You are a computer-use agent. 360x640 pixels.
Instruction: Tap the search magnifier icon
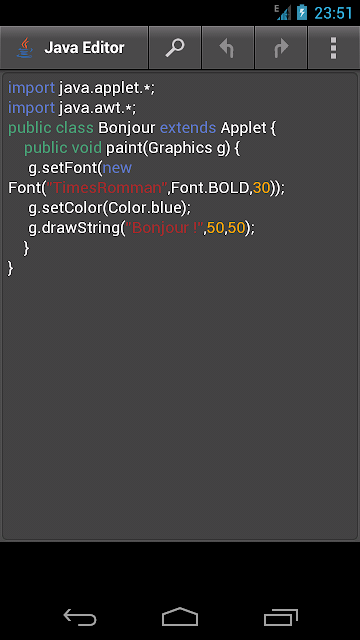pos(175,48)
